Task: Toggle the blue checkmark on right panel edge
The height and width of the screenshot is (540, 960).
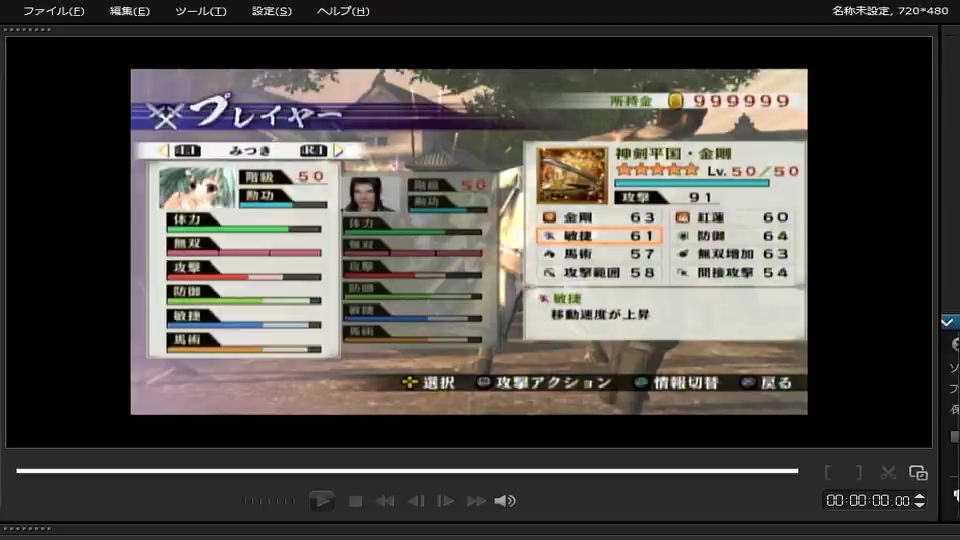Action: coord(948,322)
